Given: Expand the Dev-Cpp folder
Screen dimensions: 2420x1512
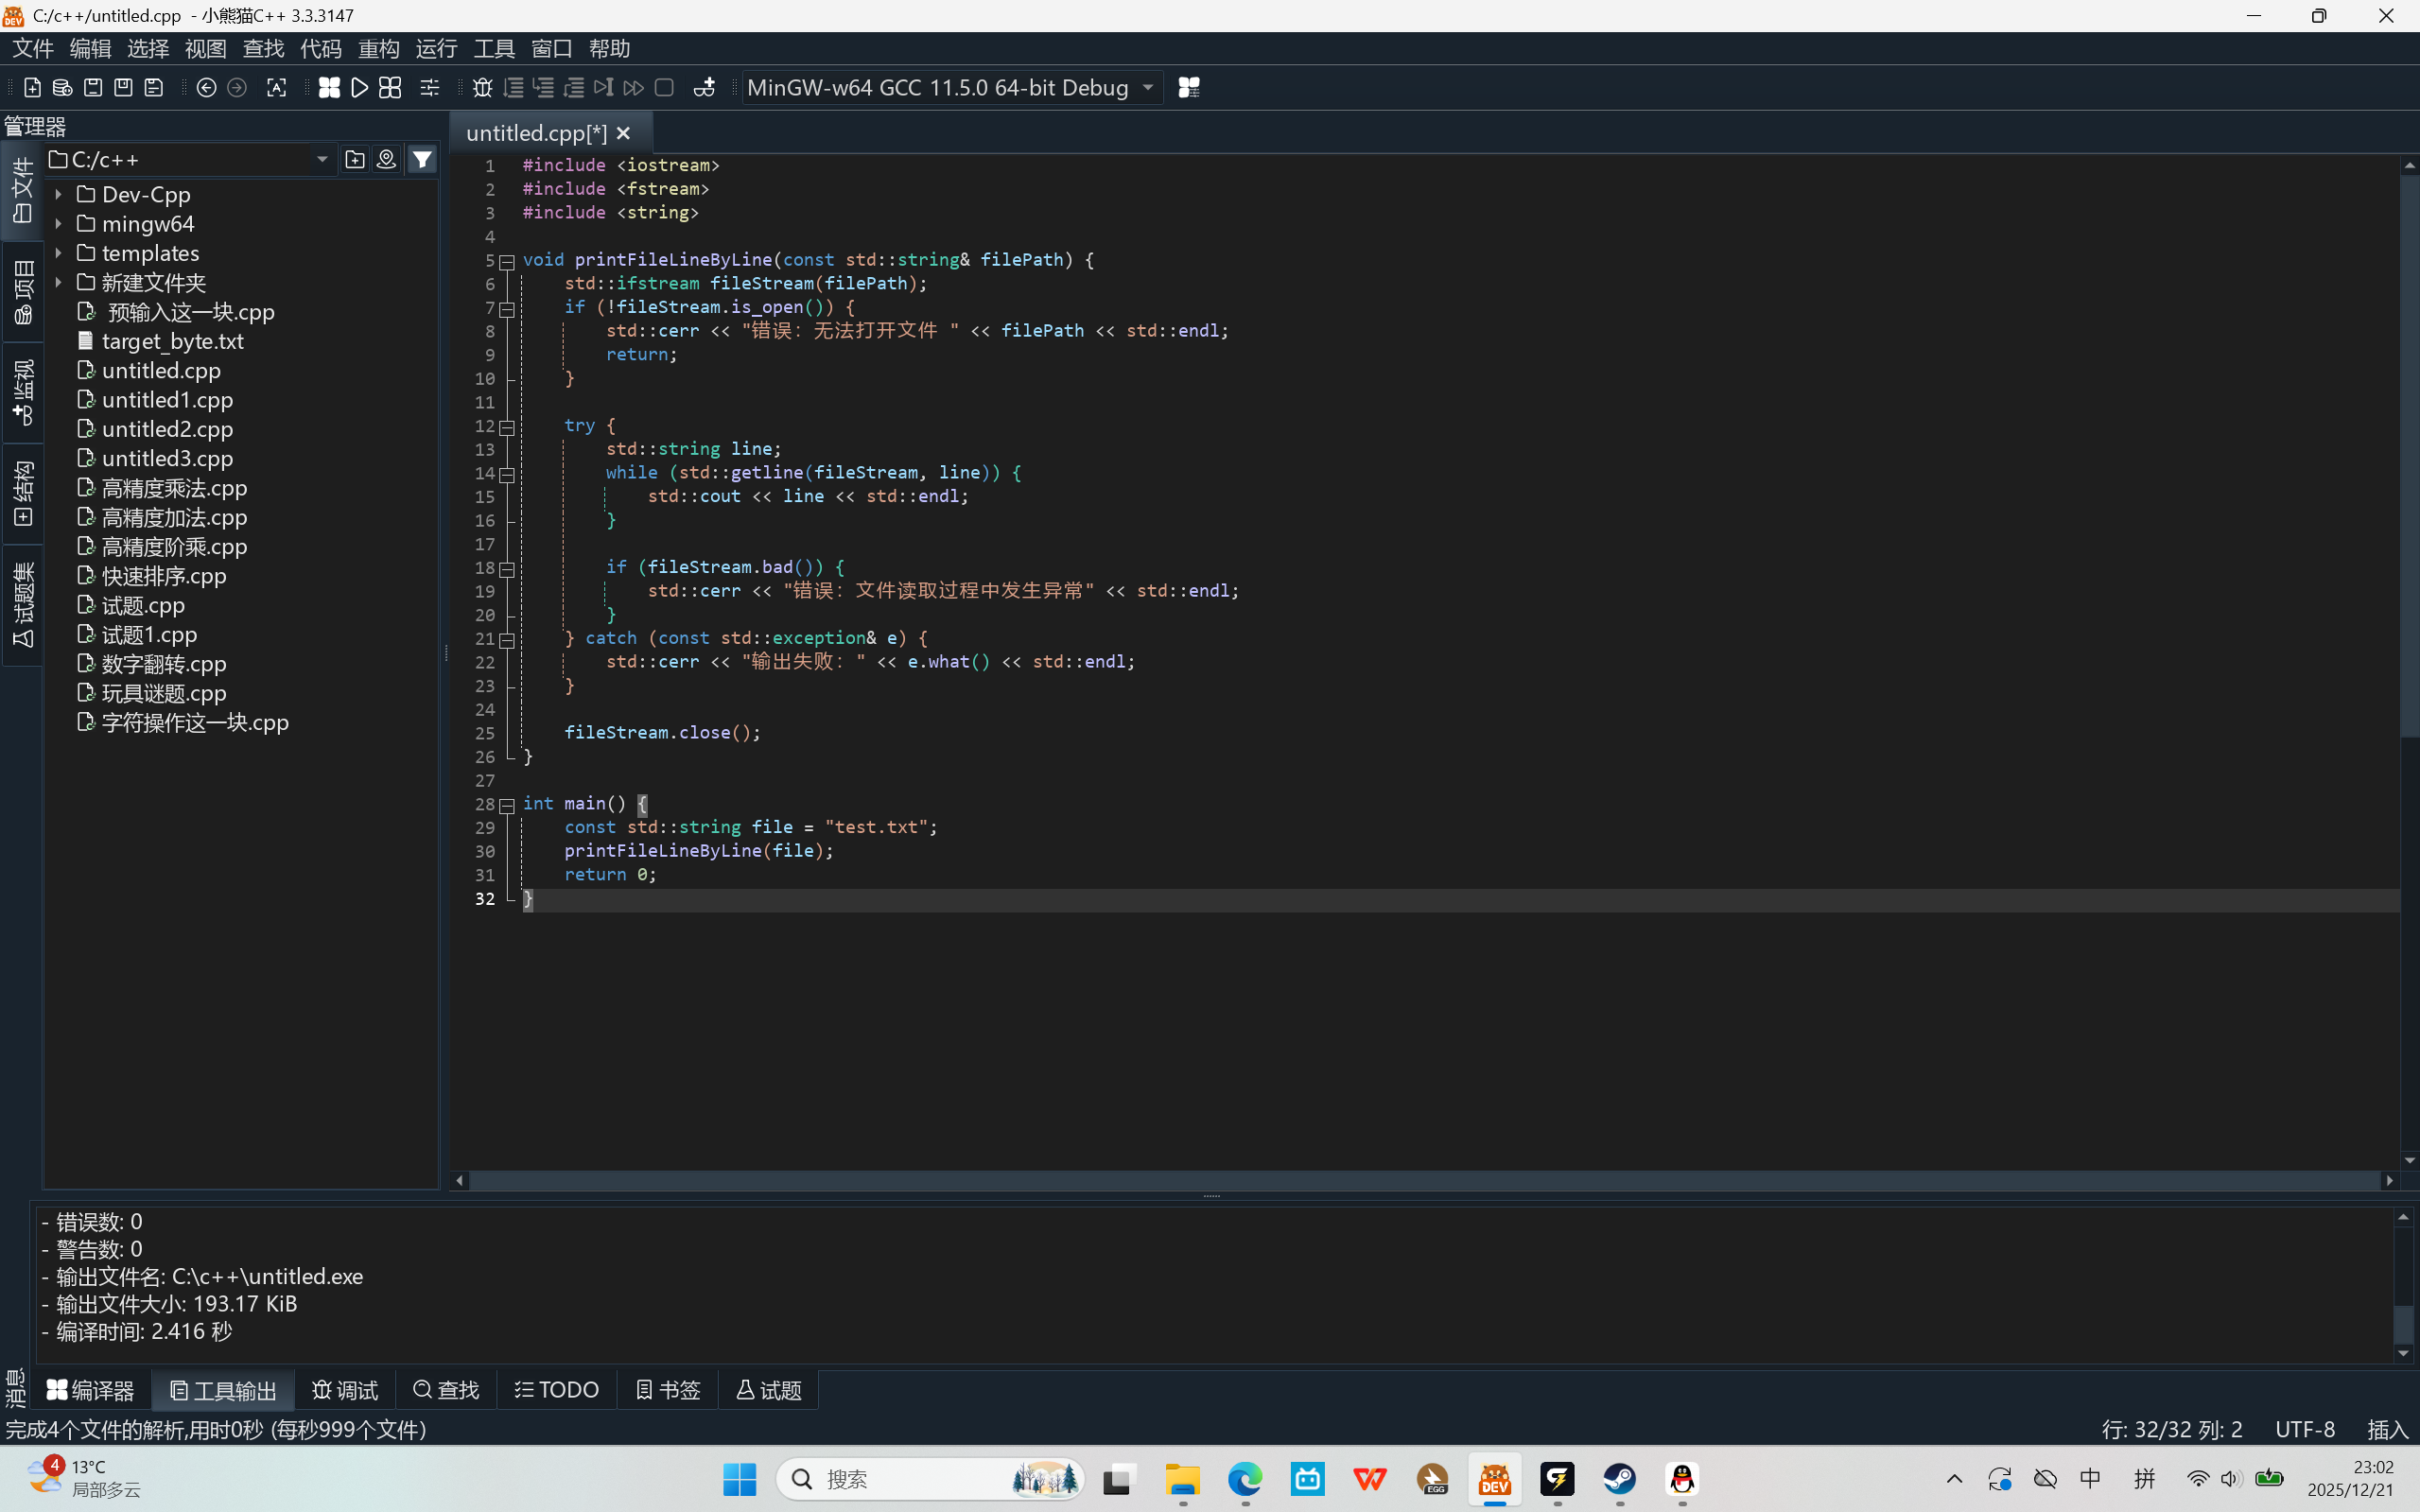Looking at the screenshot, I should coord(58,195).
